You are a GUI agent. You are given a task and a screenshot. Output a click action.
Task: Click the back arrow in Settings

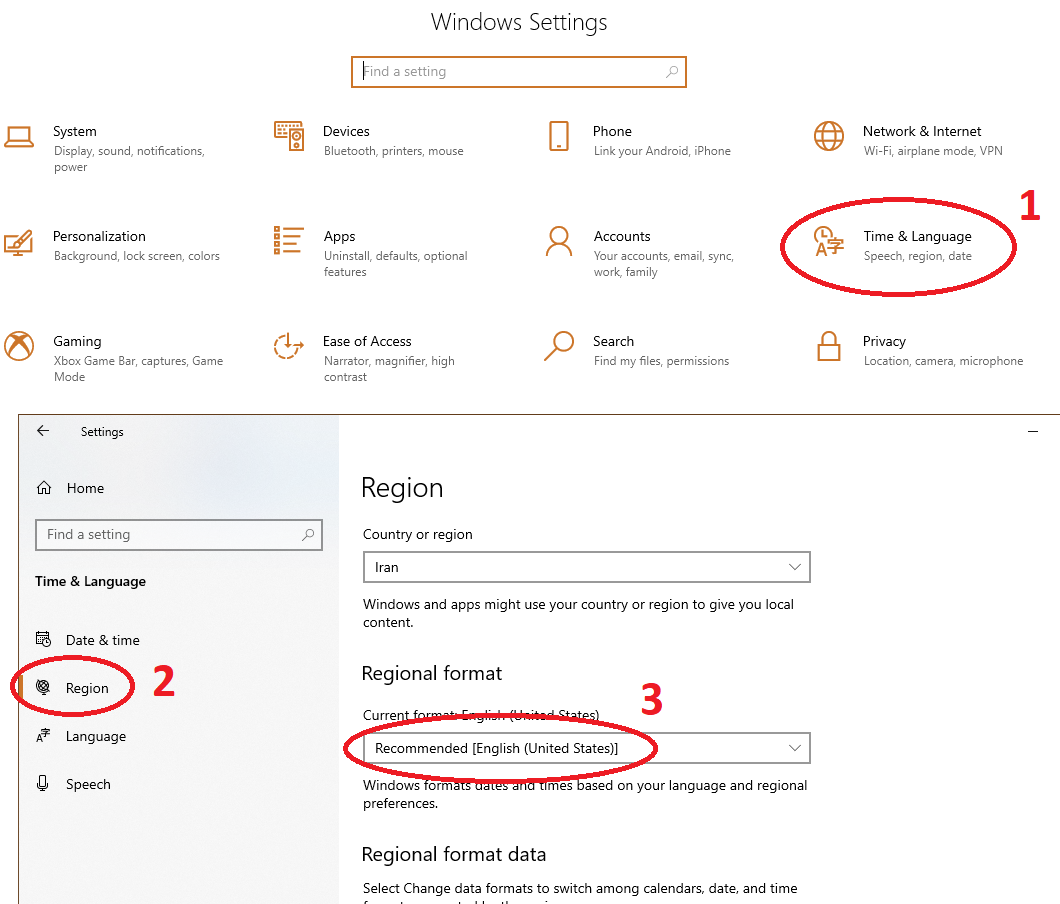43,431
